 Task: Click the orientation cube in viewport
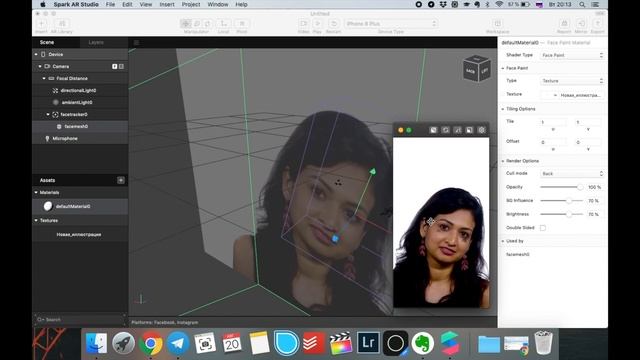(x=477, y=69)
